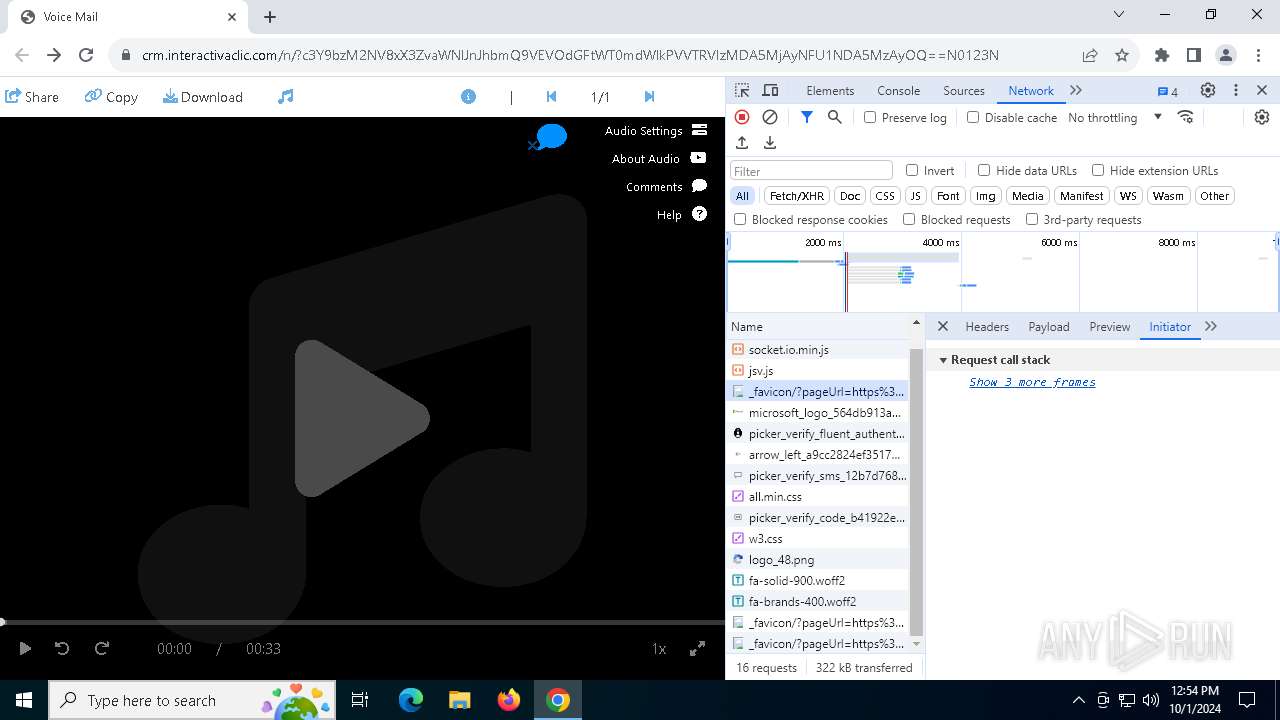Open the network search magnifier icon

[x=835, y=117]
